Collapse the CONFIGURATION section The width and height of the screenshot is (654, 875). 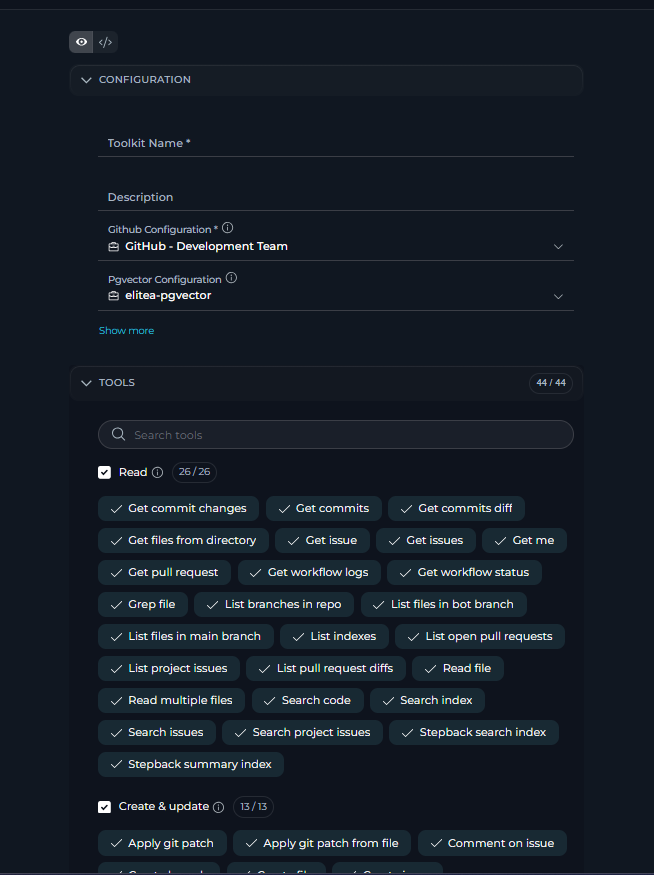point(326,80)
